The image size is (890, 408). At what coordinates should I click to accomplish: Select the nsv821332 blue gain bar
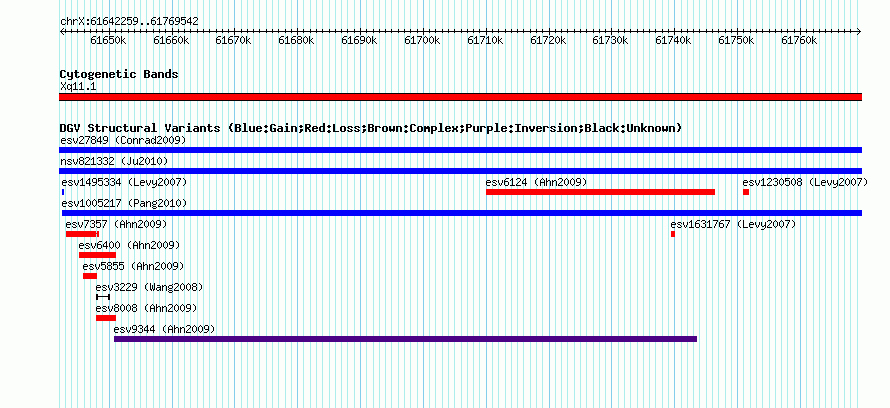click(460, 171)
